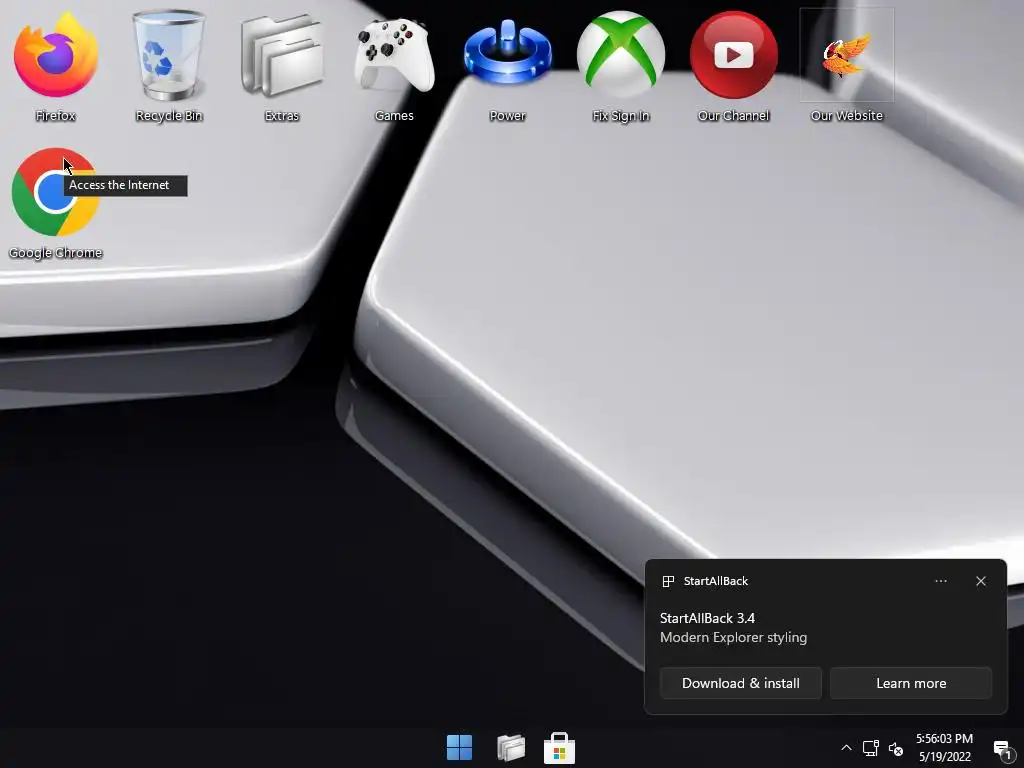The height and width of the screenshot is (768, 1024).
Task: Click the StartAllBack app icon in the notification header
Action: 668,581
